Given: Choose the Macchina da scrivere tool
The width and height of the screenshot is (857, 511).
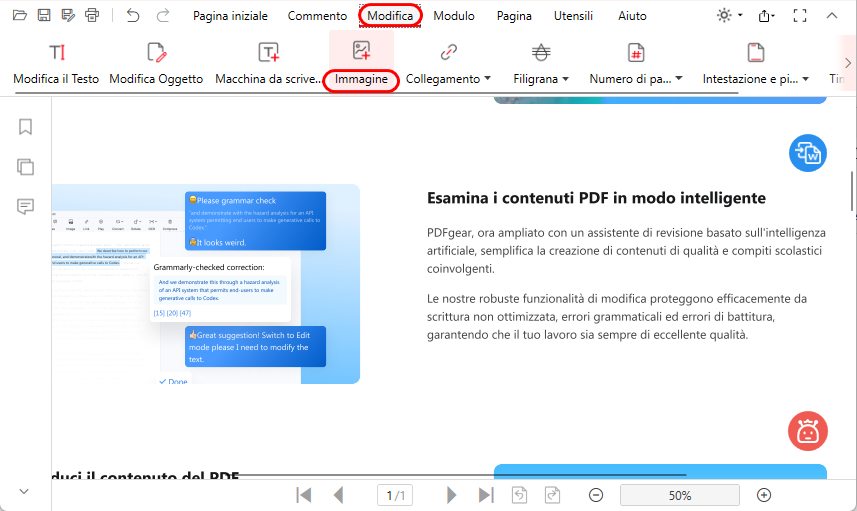Looking at the screenshot, I should click(x=268, y=63).
